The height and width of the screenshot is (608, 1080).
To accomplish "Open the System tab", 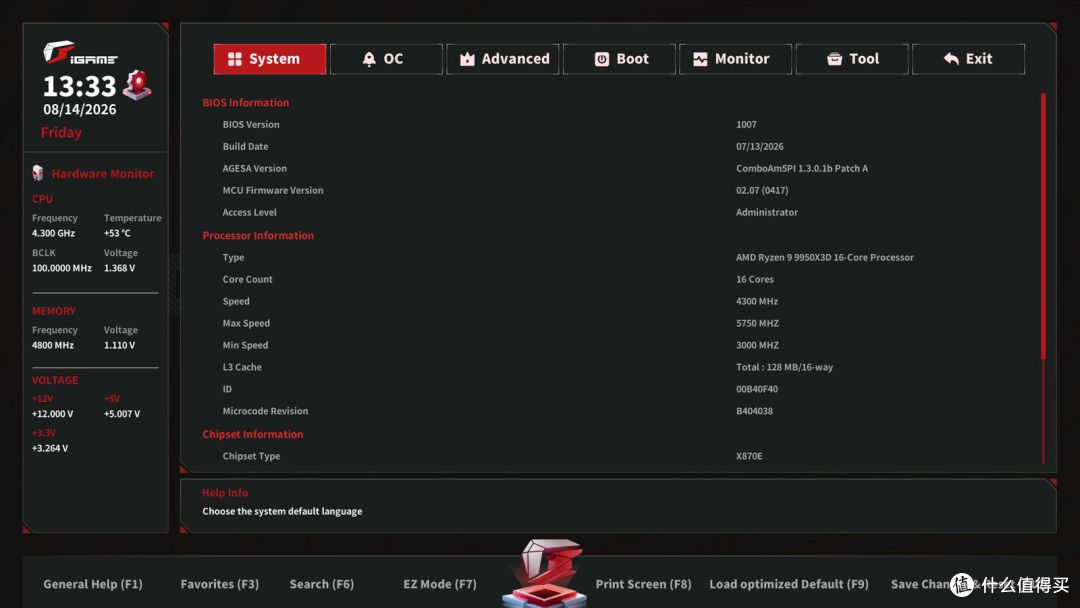I will 269,59.
